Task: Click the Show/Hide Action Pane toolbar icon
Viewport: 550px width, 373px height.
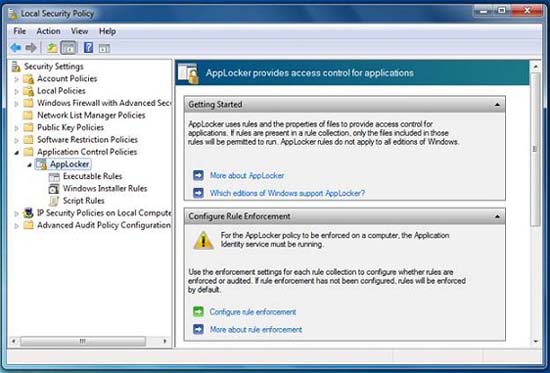Action: point(104,48)
